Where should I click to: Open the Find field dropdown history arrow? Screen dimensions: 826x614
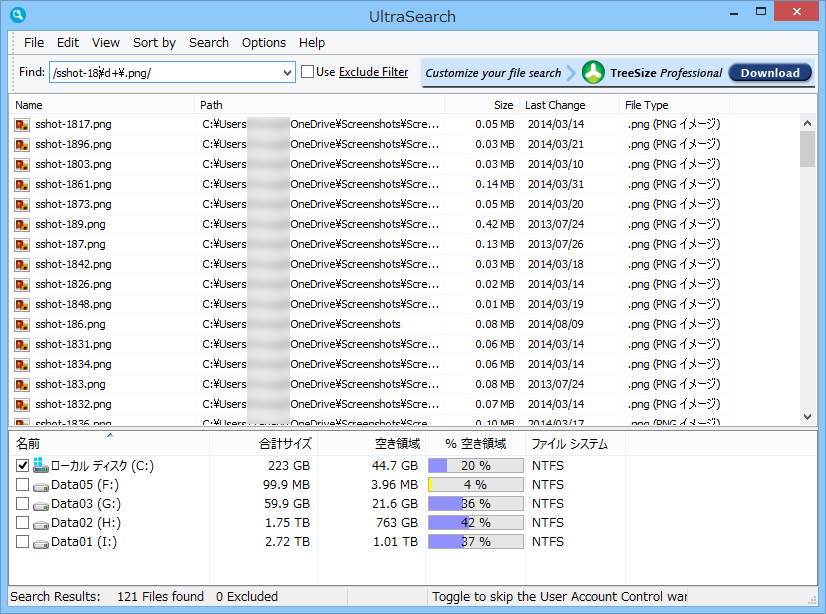[287, 73]
